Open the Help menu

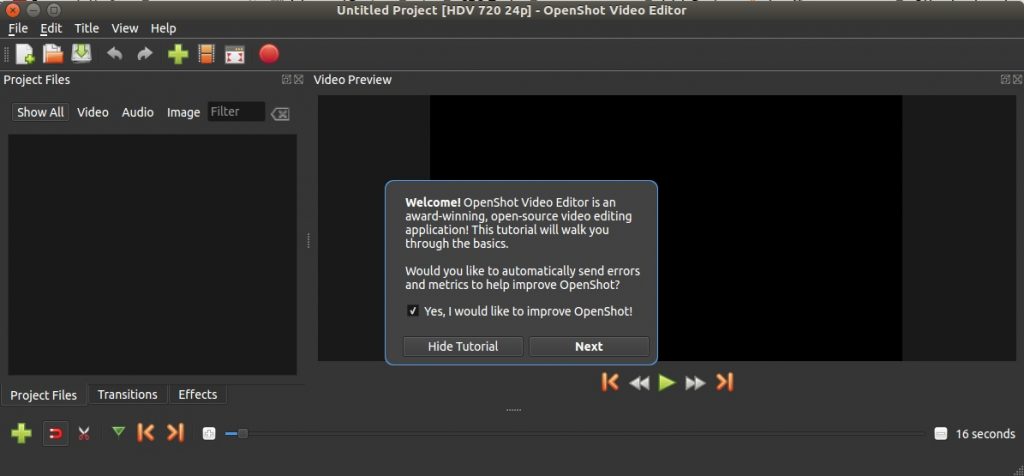coord(163,28)
